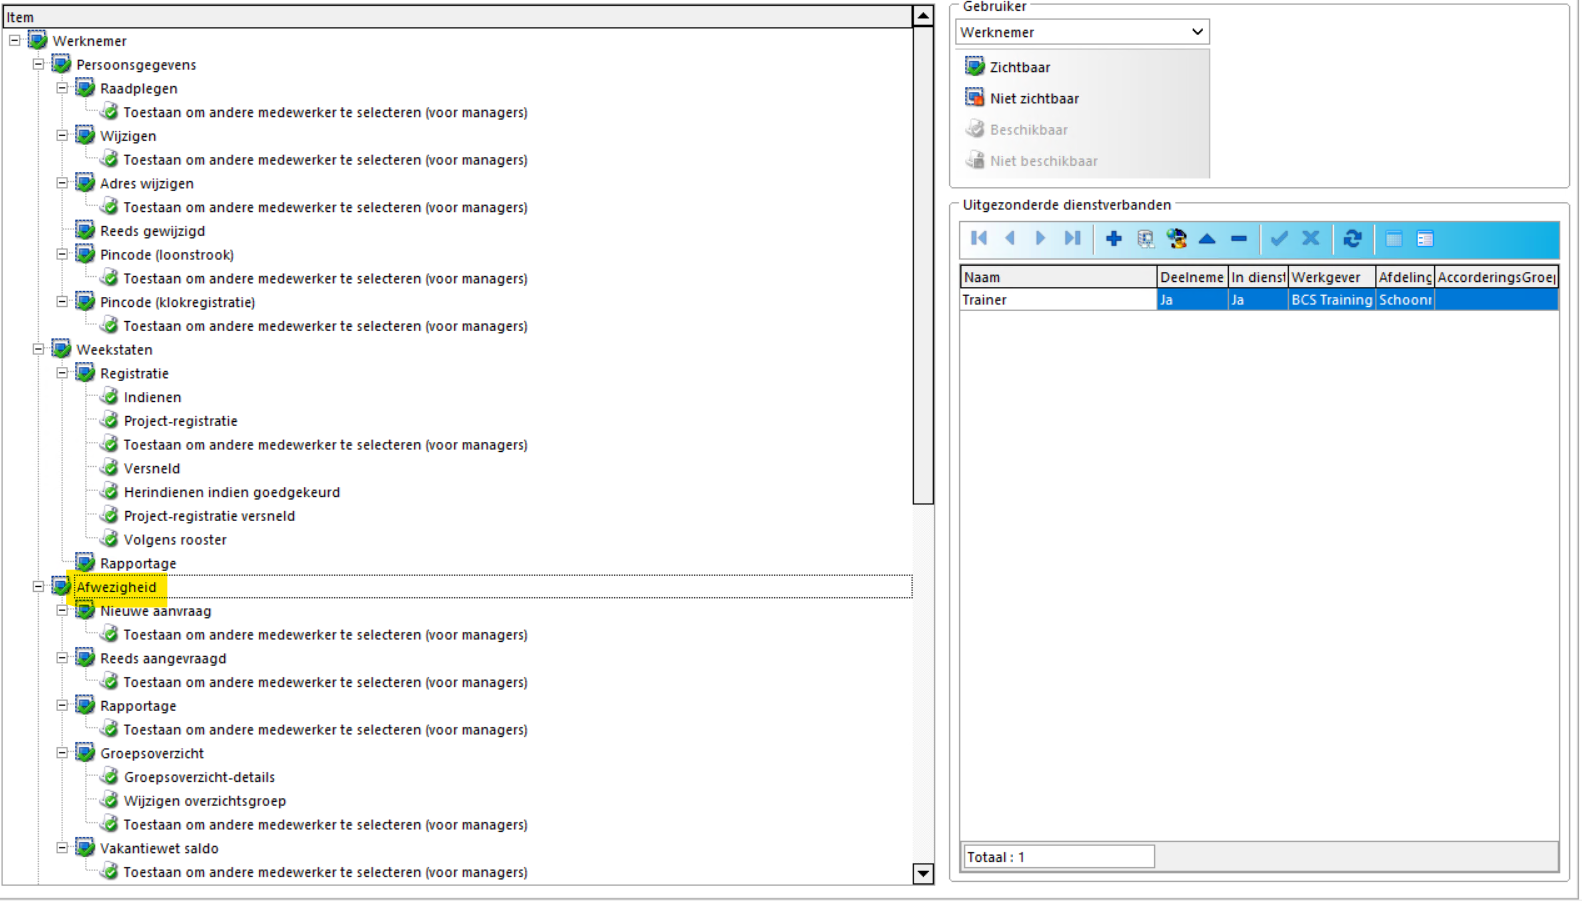Image resolution: width=1582 pixels, height=901 pixels.
Task: Set the item to Niet zichtbaar
Action: (1022, 98)
